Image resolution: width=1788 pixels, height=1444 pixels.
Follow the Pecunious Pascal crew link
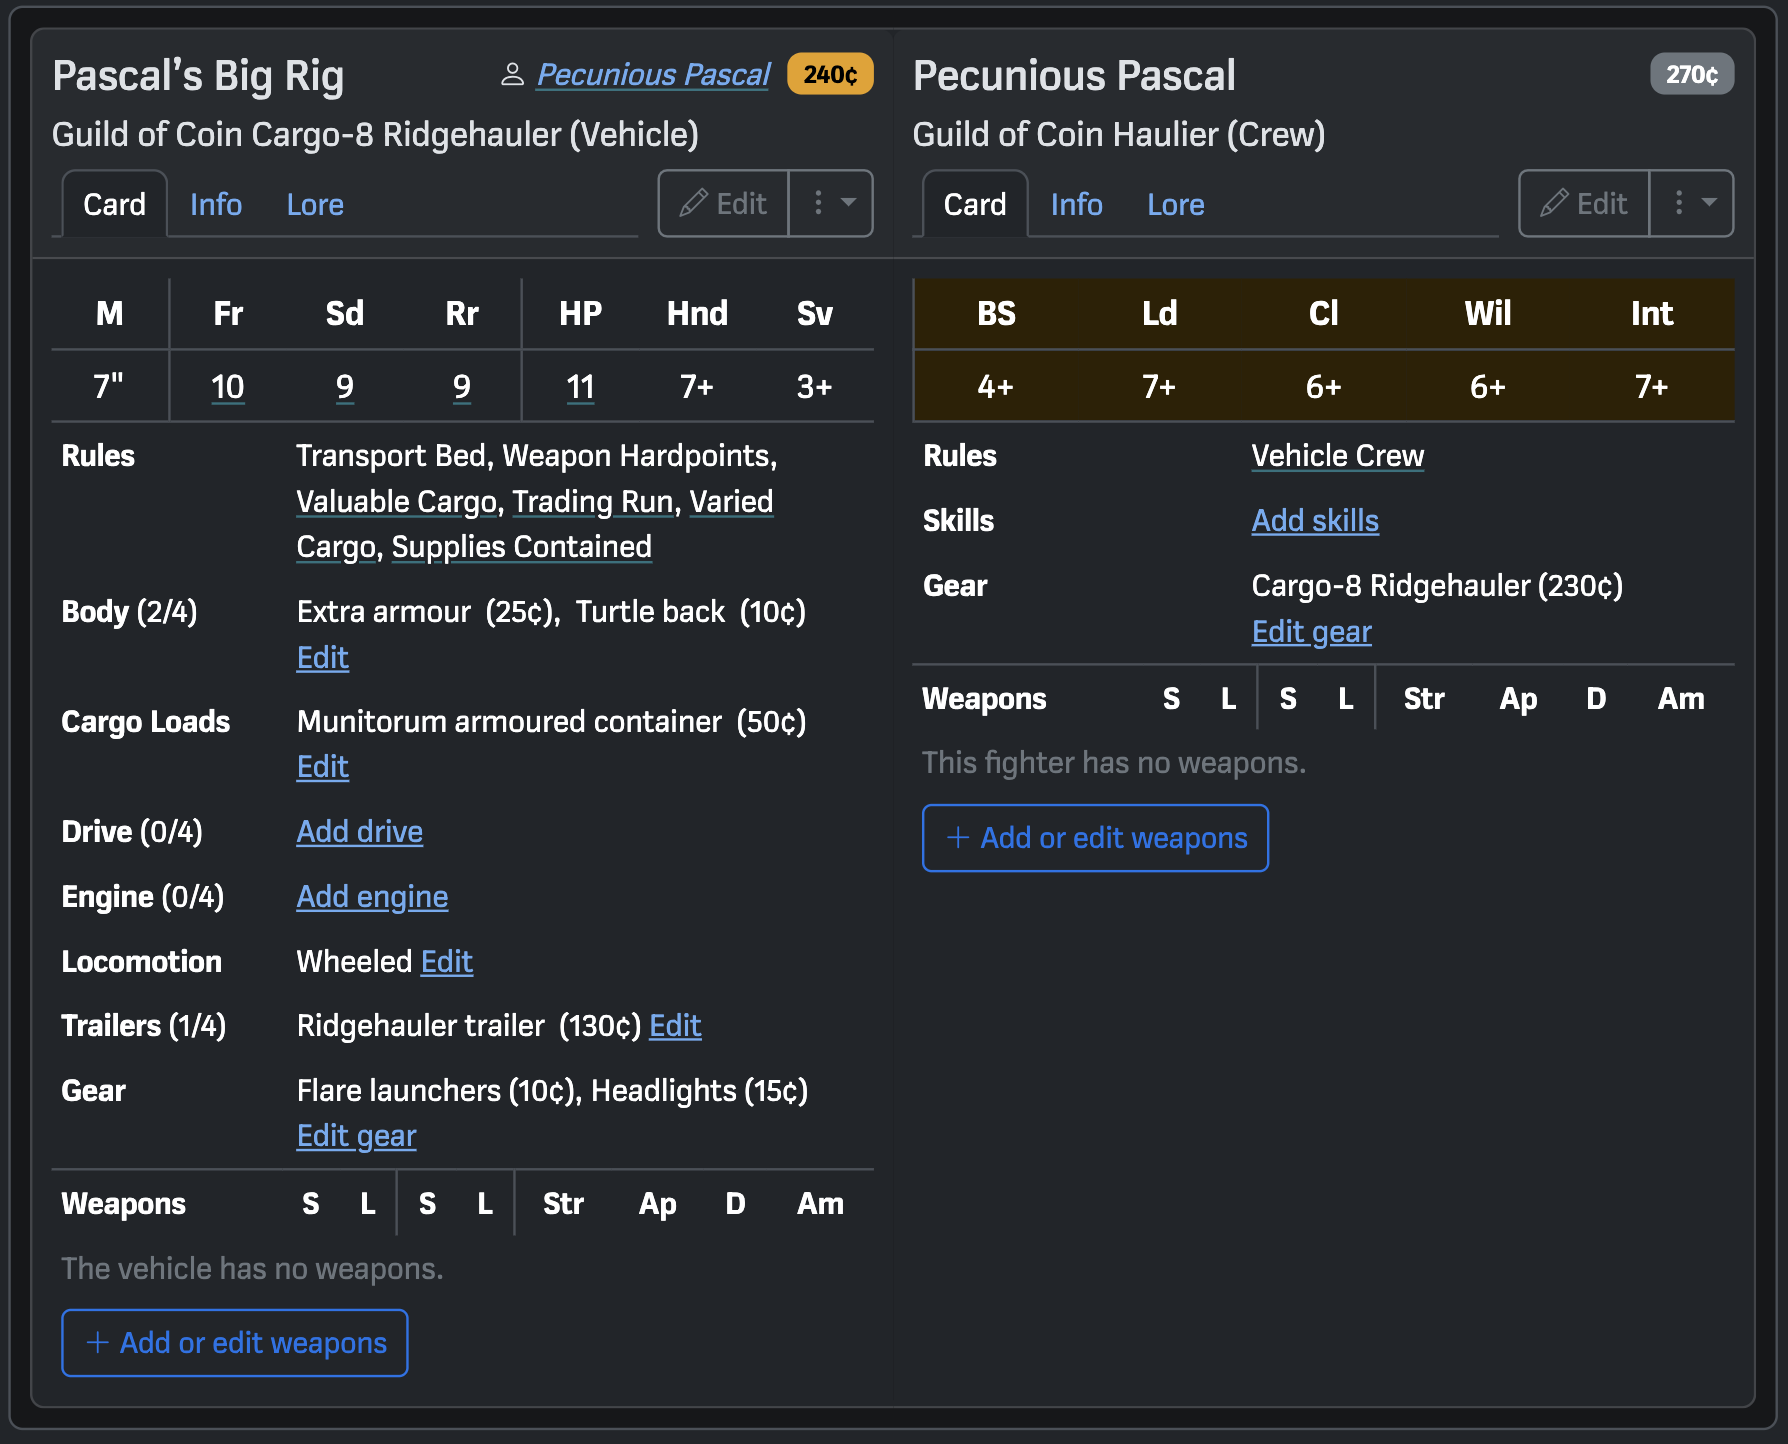point(654,75)
